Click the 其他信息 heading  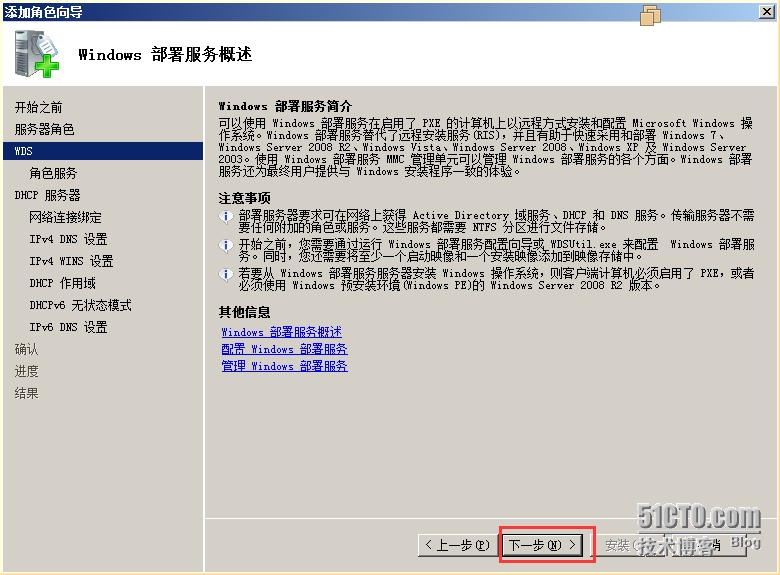(x=244, y=312)
